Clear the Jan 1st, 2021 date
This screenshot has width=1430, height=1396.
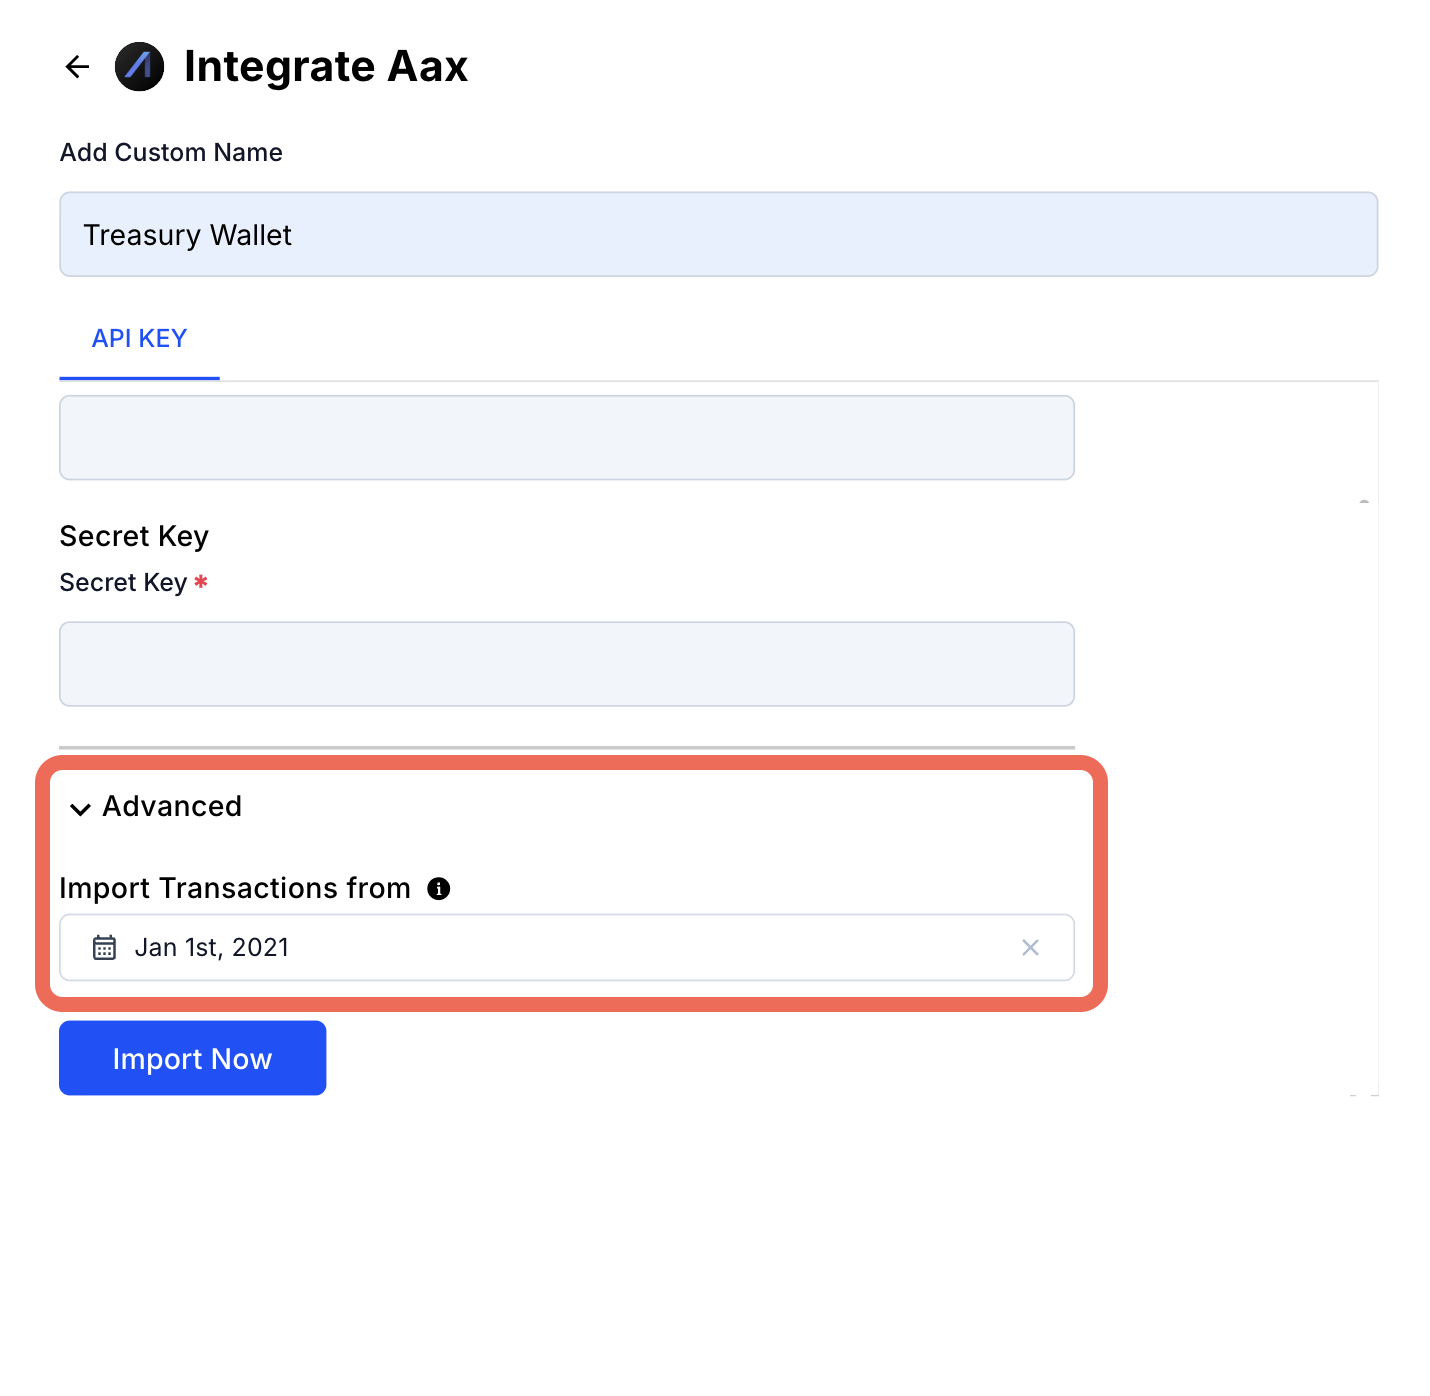(x=1030, y=947)
